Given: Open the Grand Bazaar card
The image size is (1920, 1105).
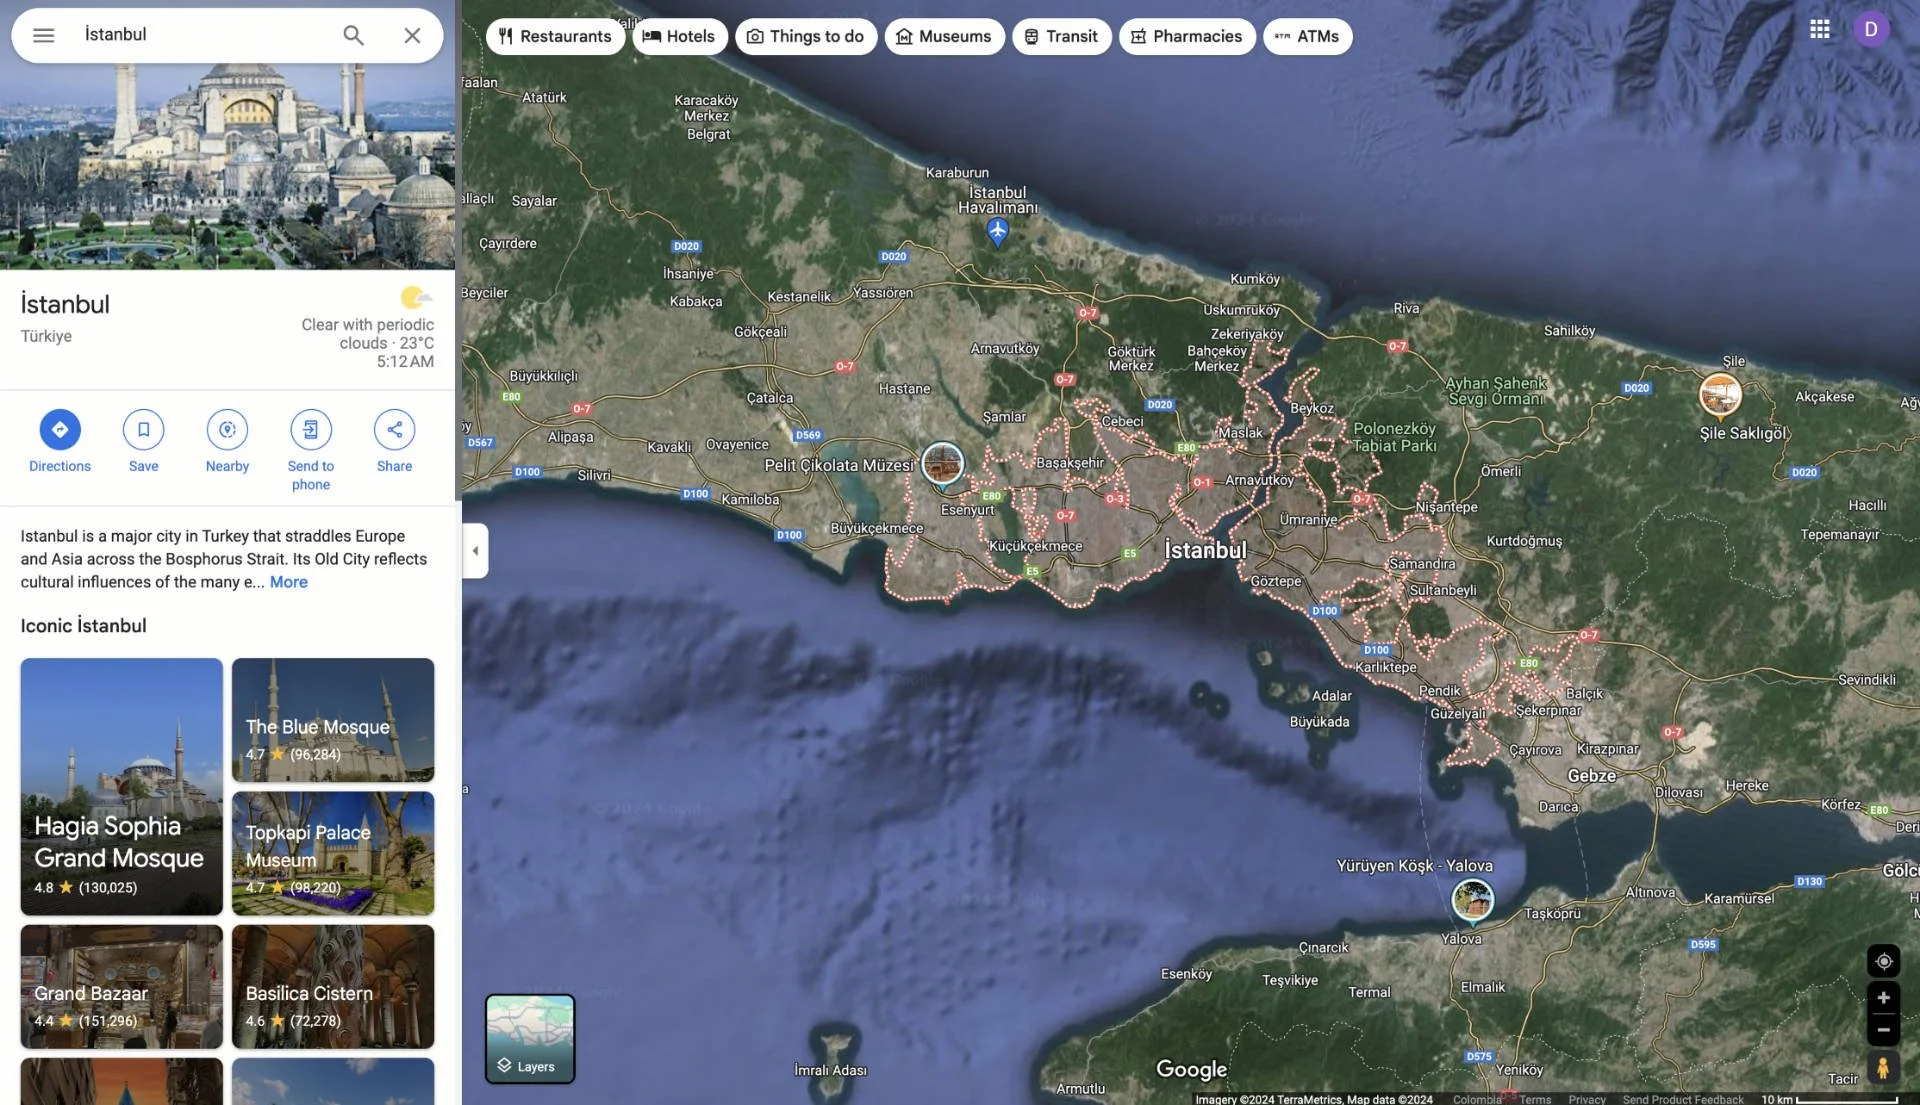Looking at the screenshot, I should [x=122, y=986].
